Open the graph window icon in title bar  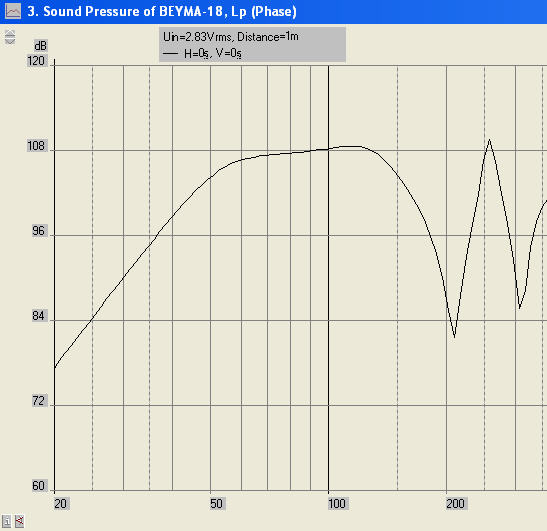13,11
